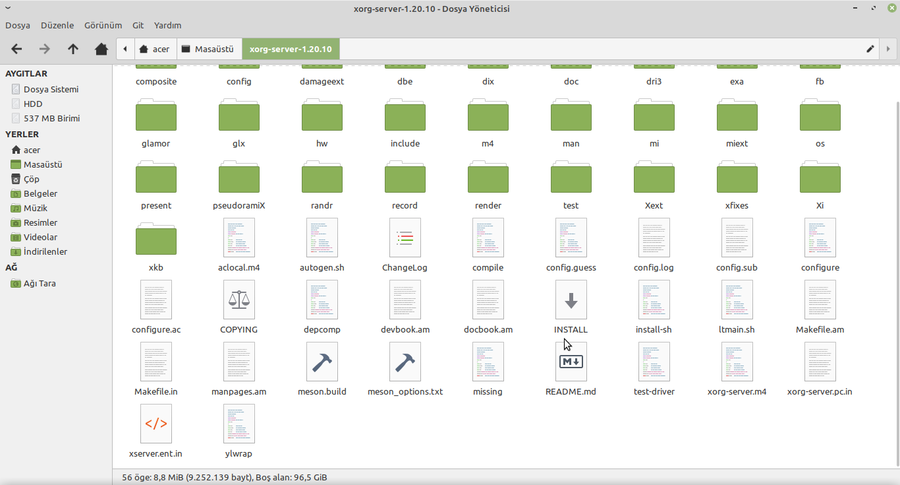Go forward with the right arrow button
The width and height of the screenshot is (900, 485).
pos(44,49)
